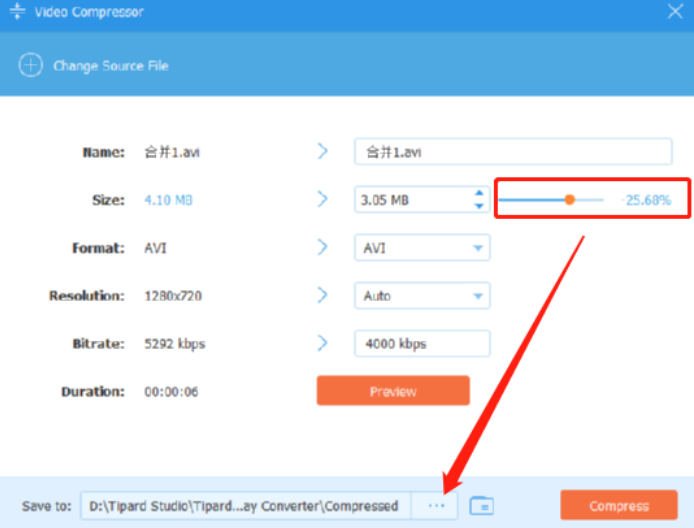Focus the output Name text field

[512, 152]
